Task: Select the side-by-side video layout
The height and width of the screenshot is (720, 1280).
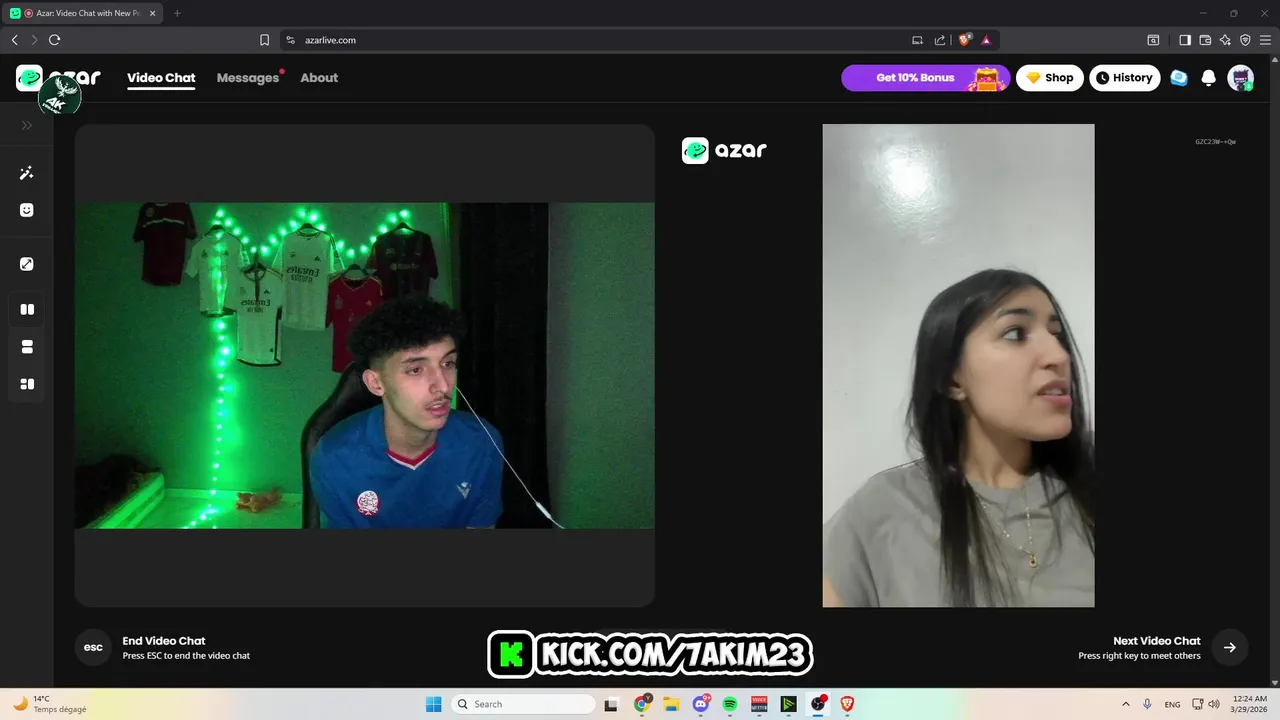Action: (x=27, y=309)
